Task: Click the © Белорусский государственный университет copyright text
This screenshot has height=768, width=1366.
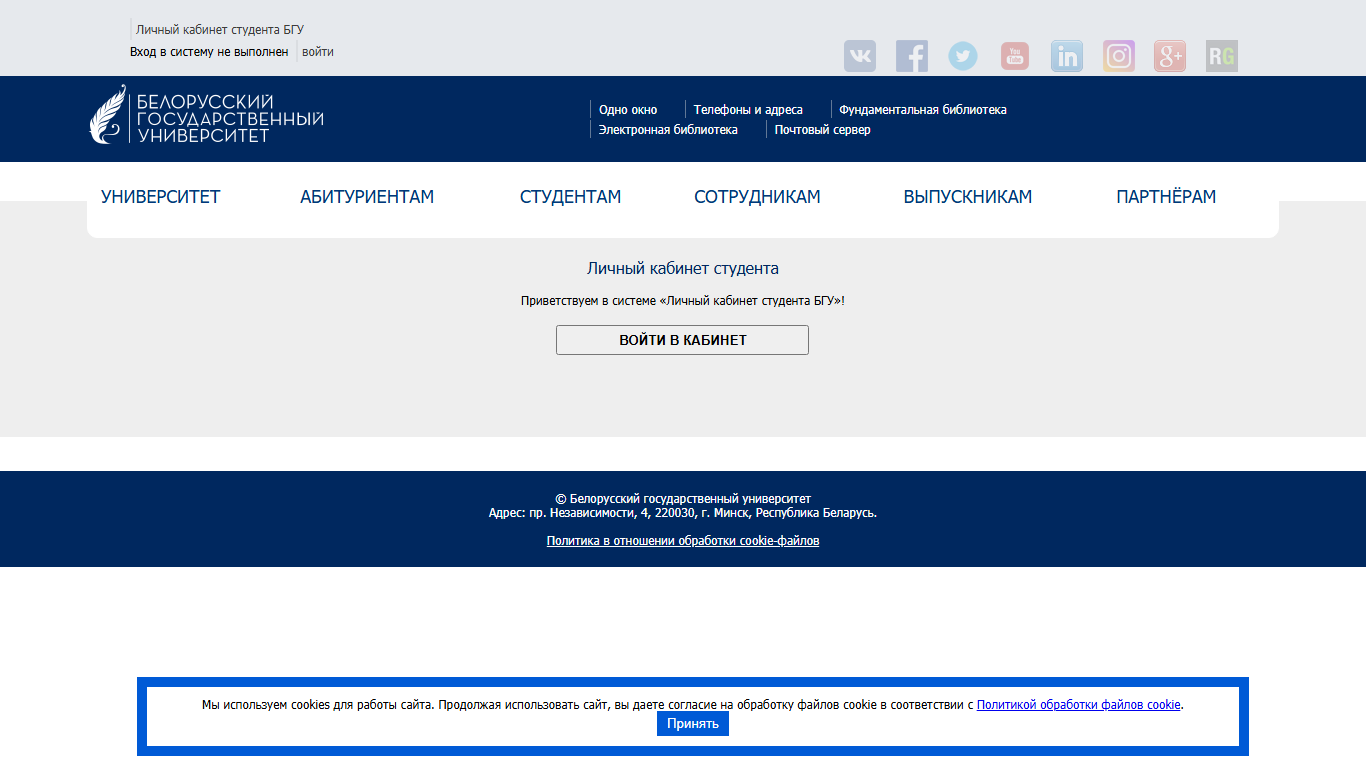Action: tap(683, 499)
